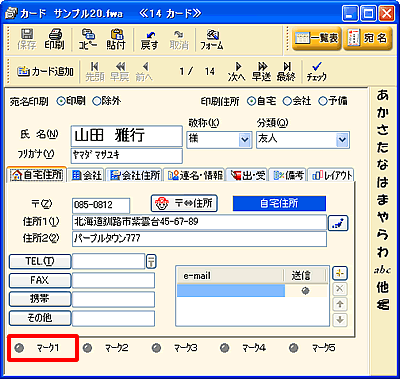The width and height of the screenshot is (400, 379).
Task: Click the TEL button
Action: coord(40,261)
